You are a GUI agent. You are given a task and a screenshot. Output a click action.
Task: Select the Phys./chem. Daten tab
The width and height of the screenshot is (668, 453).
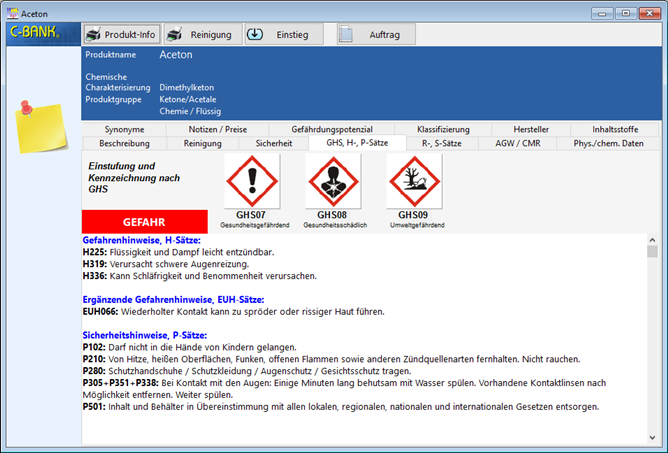point(608,143)
